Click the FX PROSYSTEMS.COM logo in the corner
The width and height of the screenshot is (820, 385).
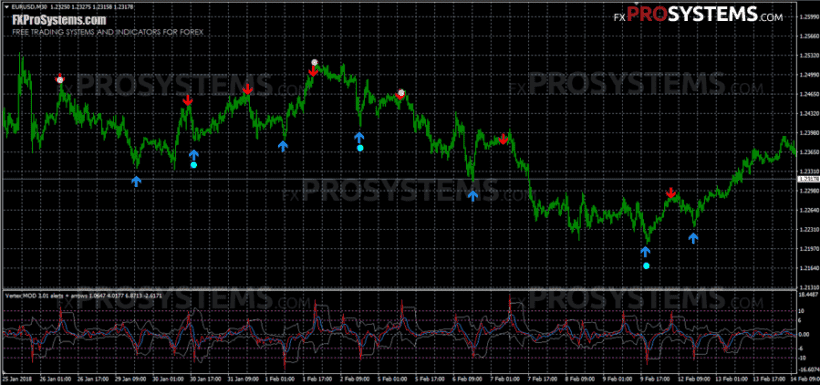click(x=698, y=15)
